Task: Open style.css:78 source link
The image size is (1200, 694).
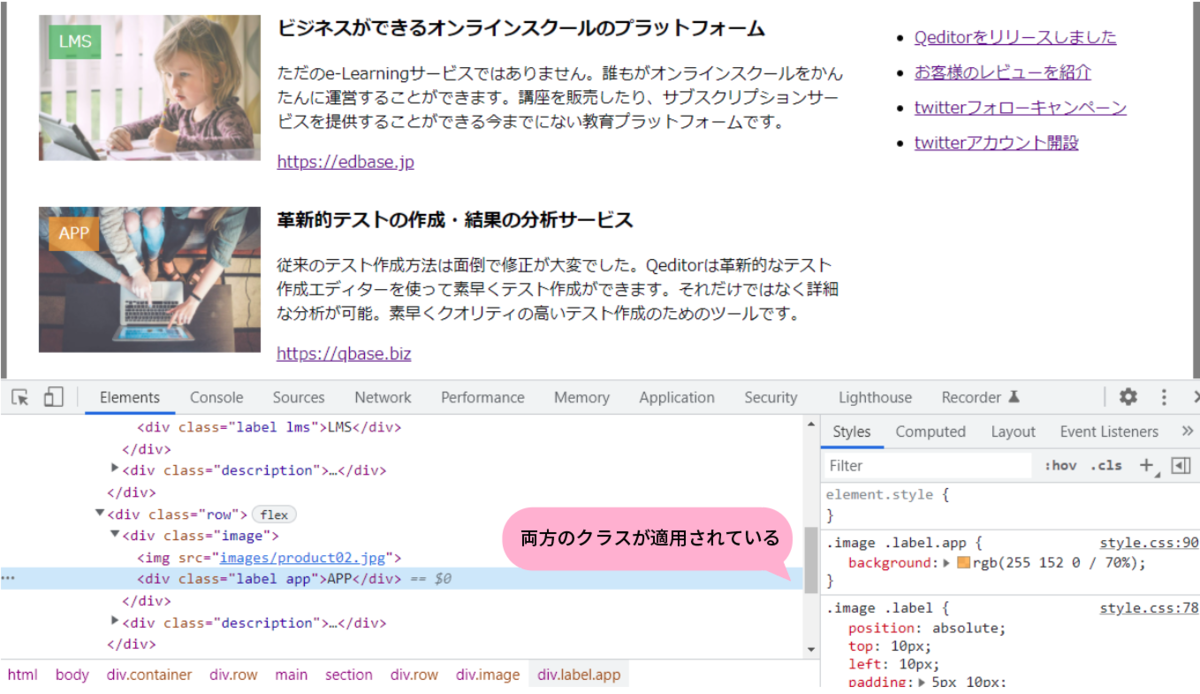Action: point(1148,607)
